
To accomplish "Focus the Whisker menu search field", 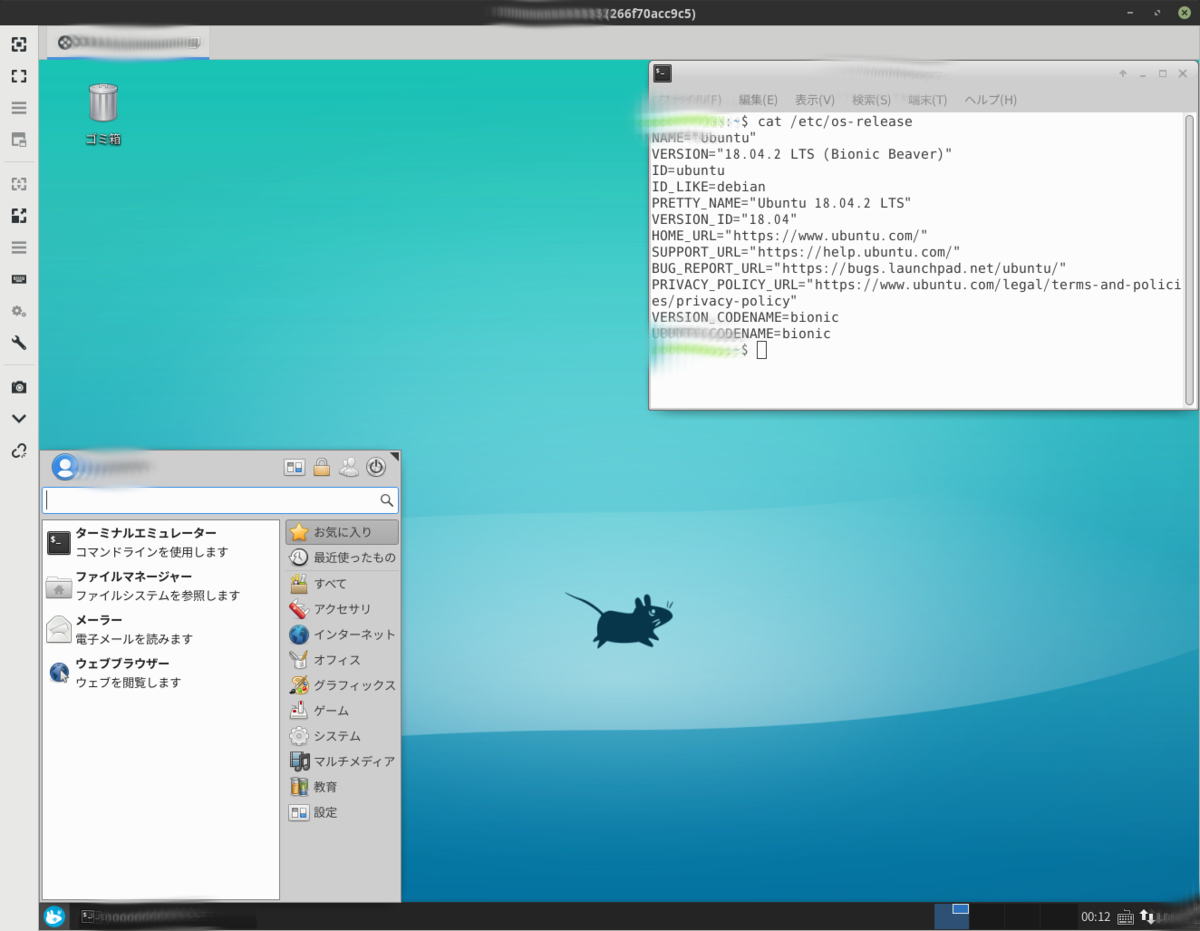I will (x=220, y=500).
